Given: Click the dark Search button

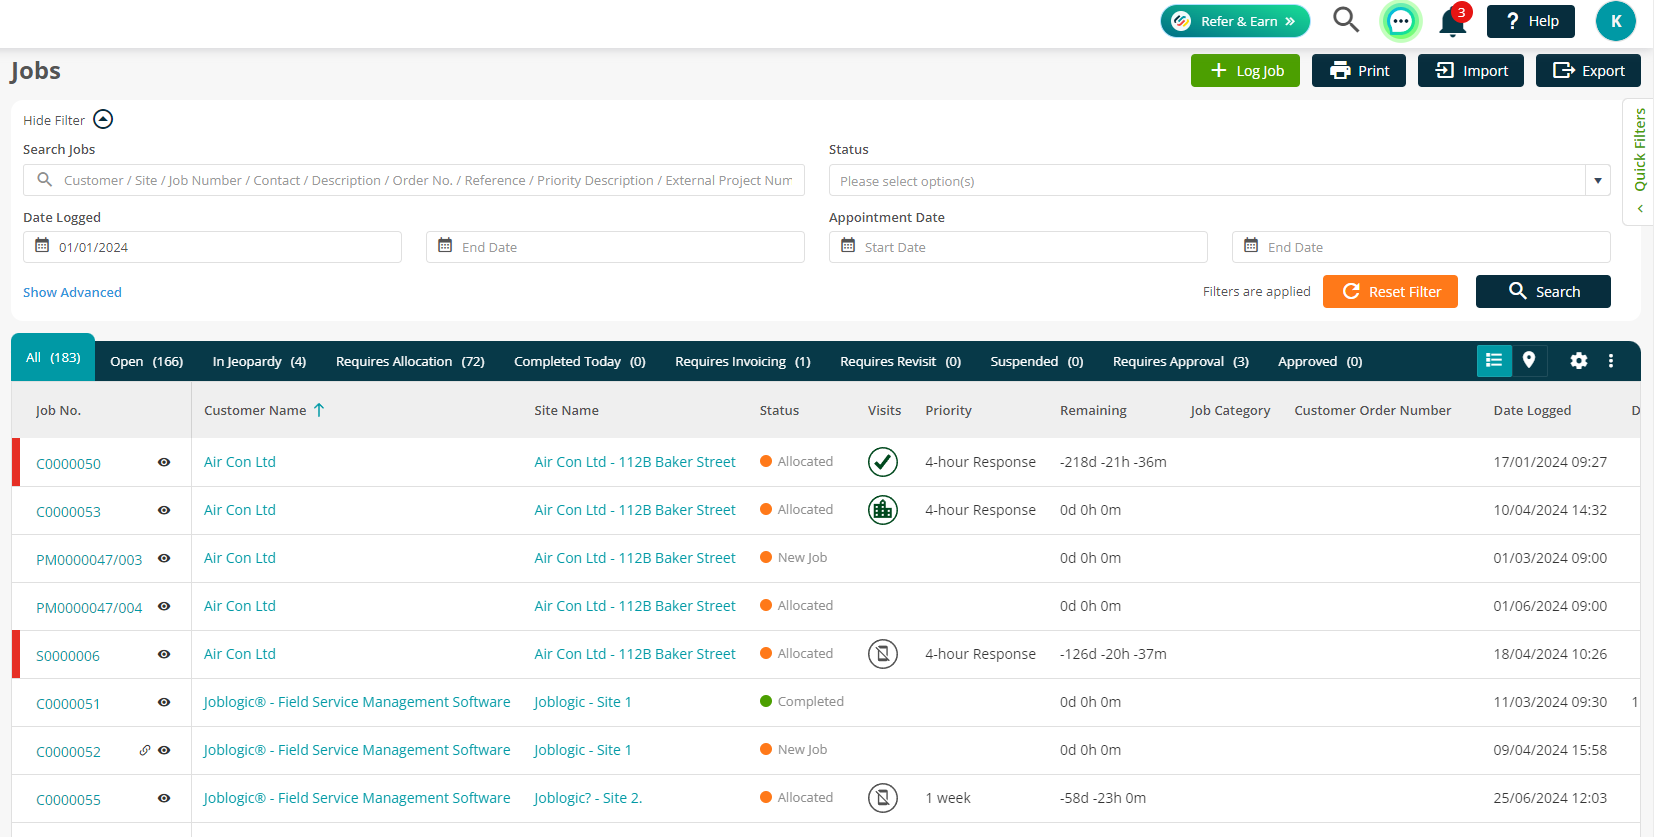Looking at the screenshot, I should point(1543,291).
